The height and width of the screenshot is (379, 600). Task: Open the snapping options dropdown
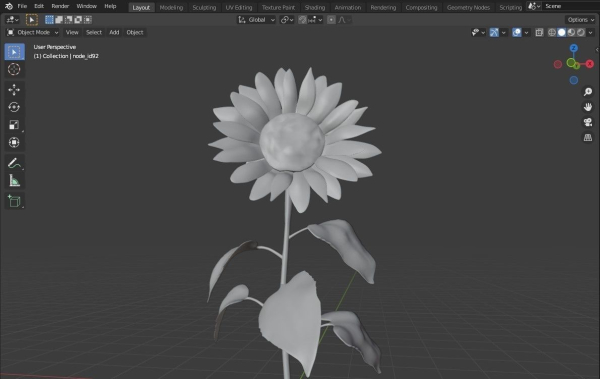(x=315, y=20)
